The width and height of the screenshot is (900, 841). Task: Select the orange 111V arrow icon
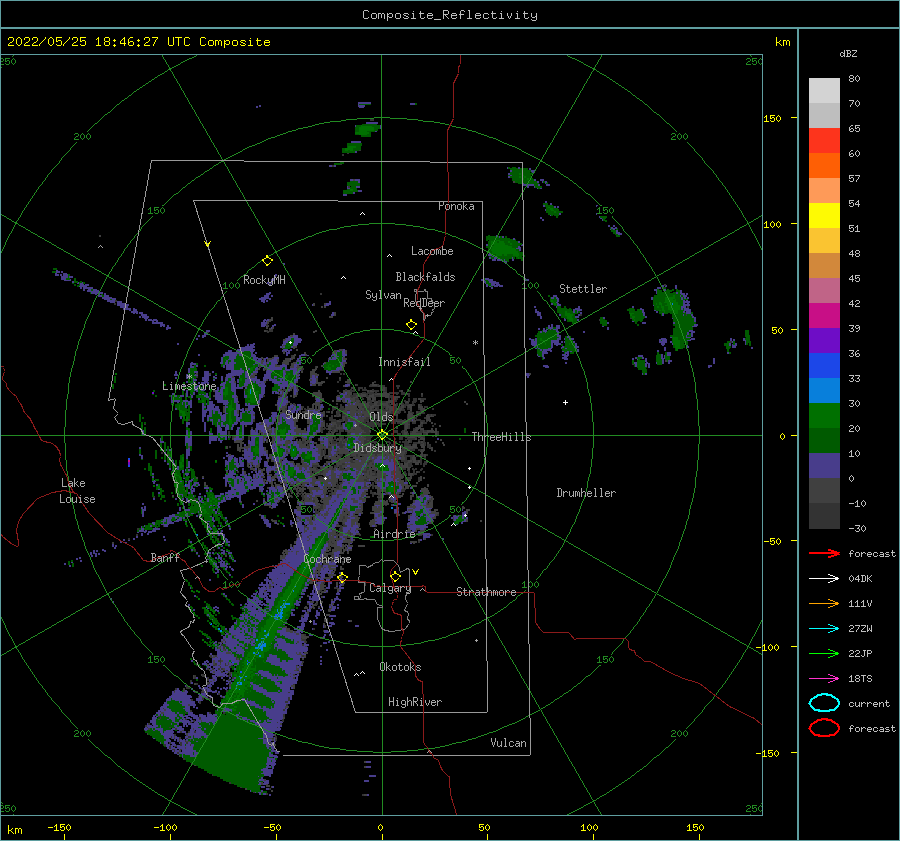(824, 603)
